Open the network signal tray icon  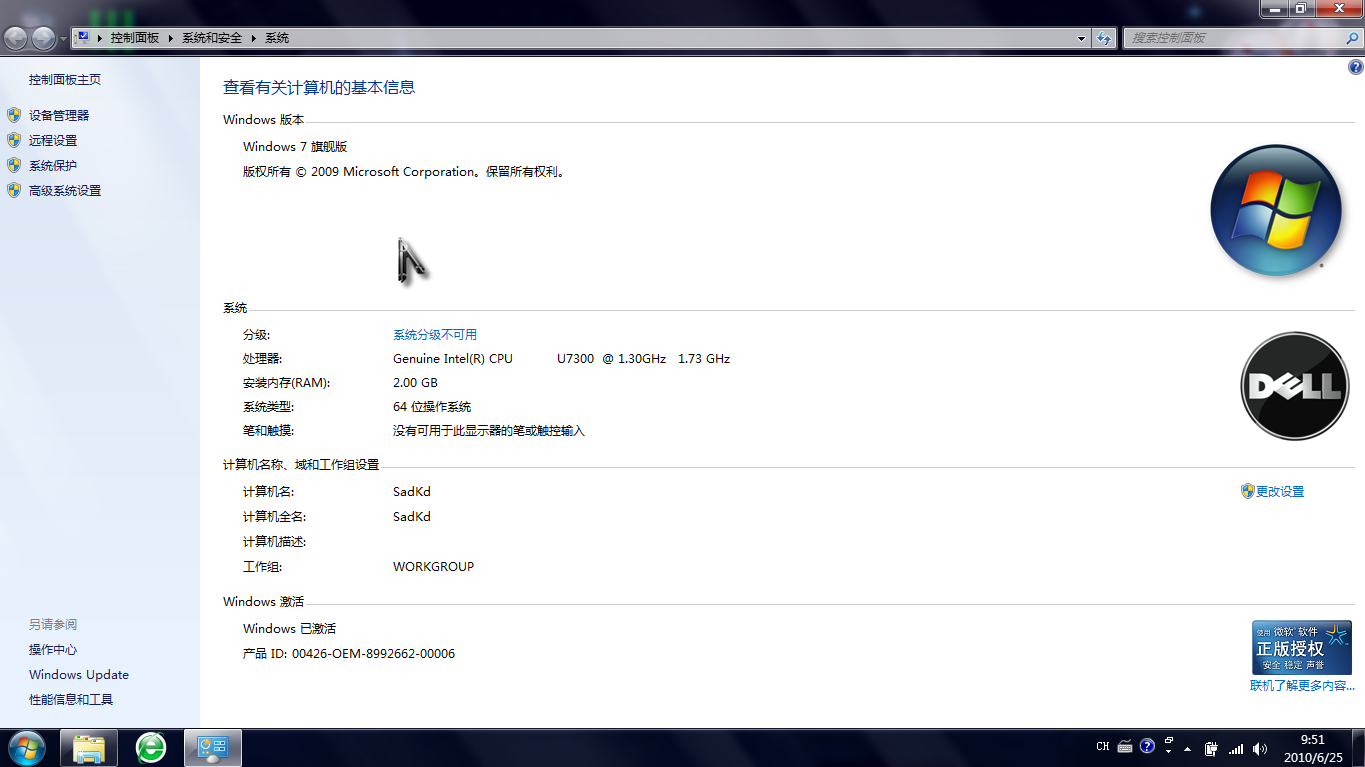click(x=1236, y=748)
